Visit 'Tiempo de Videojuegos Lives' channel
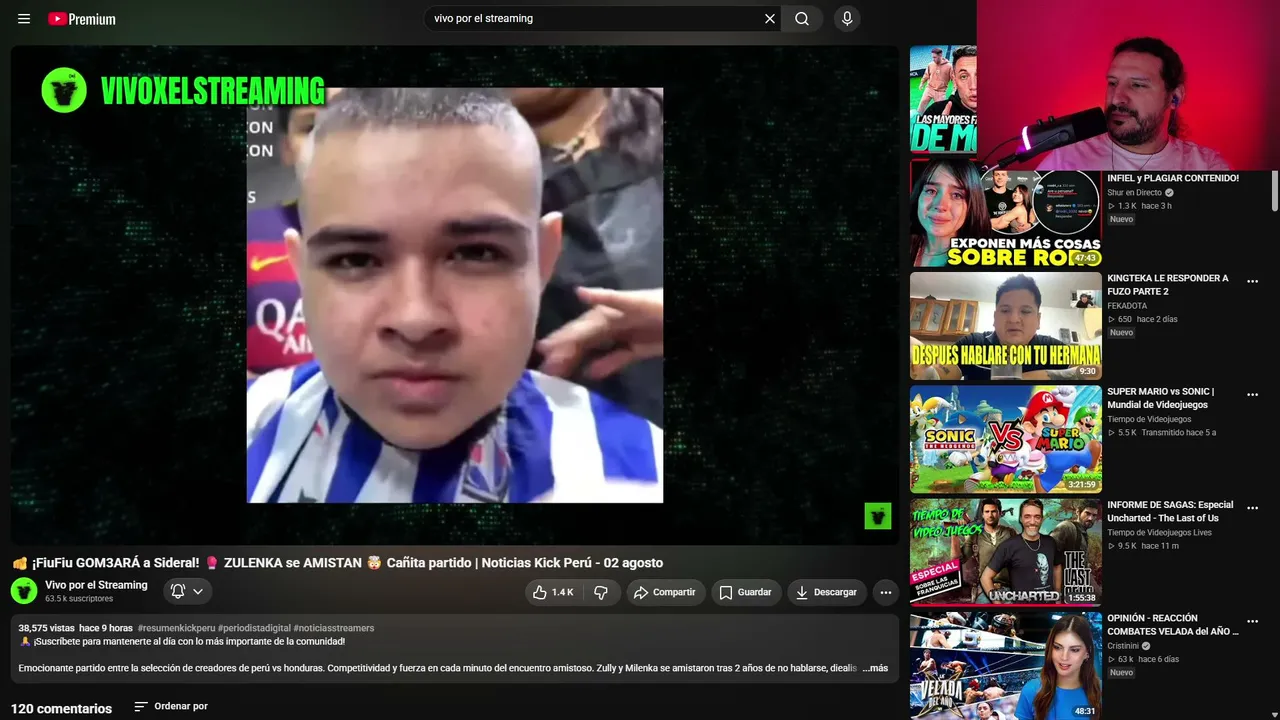Screen dimensions: 1280x720 point(1159,532)
